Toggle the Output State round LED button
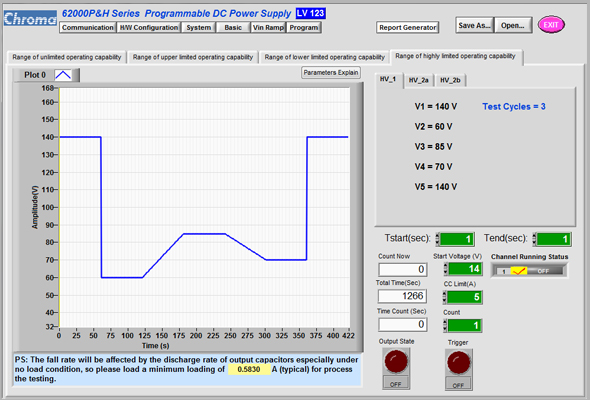The image size is (590, 400). click(x=396, y=362)
